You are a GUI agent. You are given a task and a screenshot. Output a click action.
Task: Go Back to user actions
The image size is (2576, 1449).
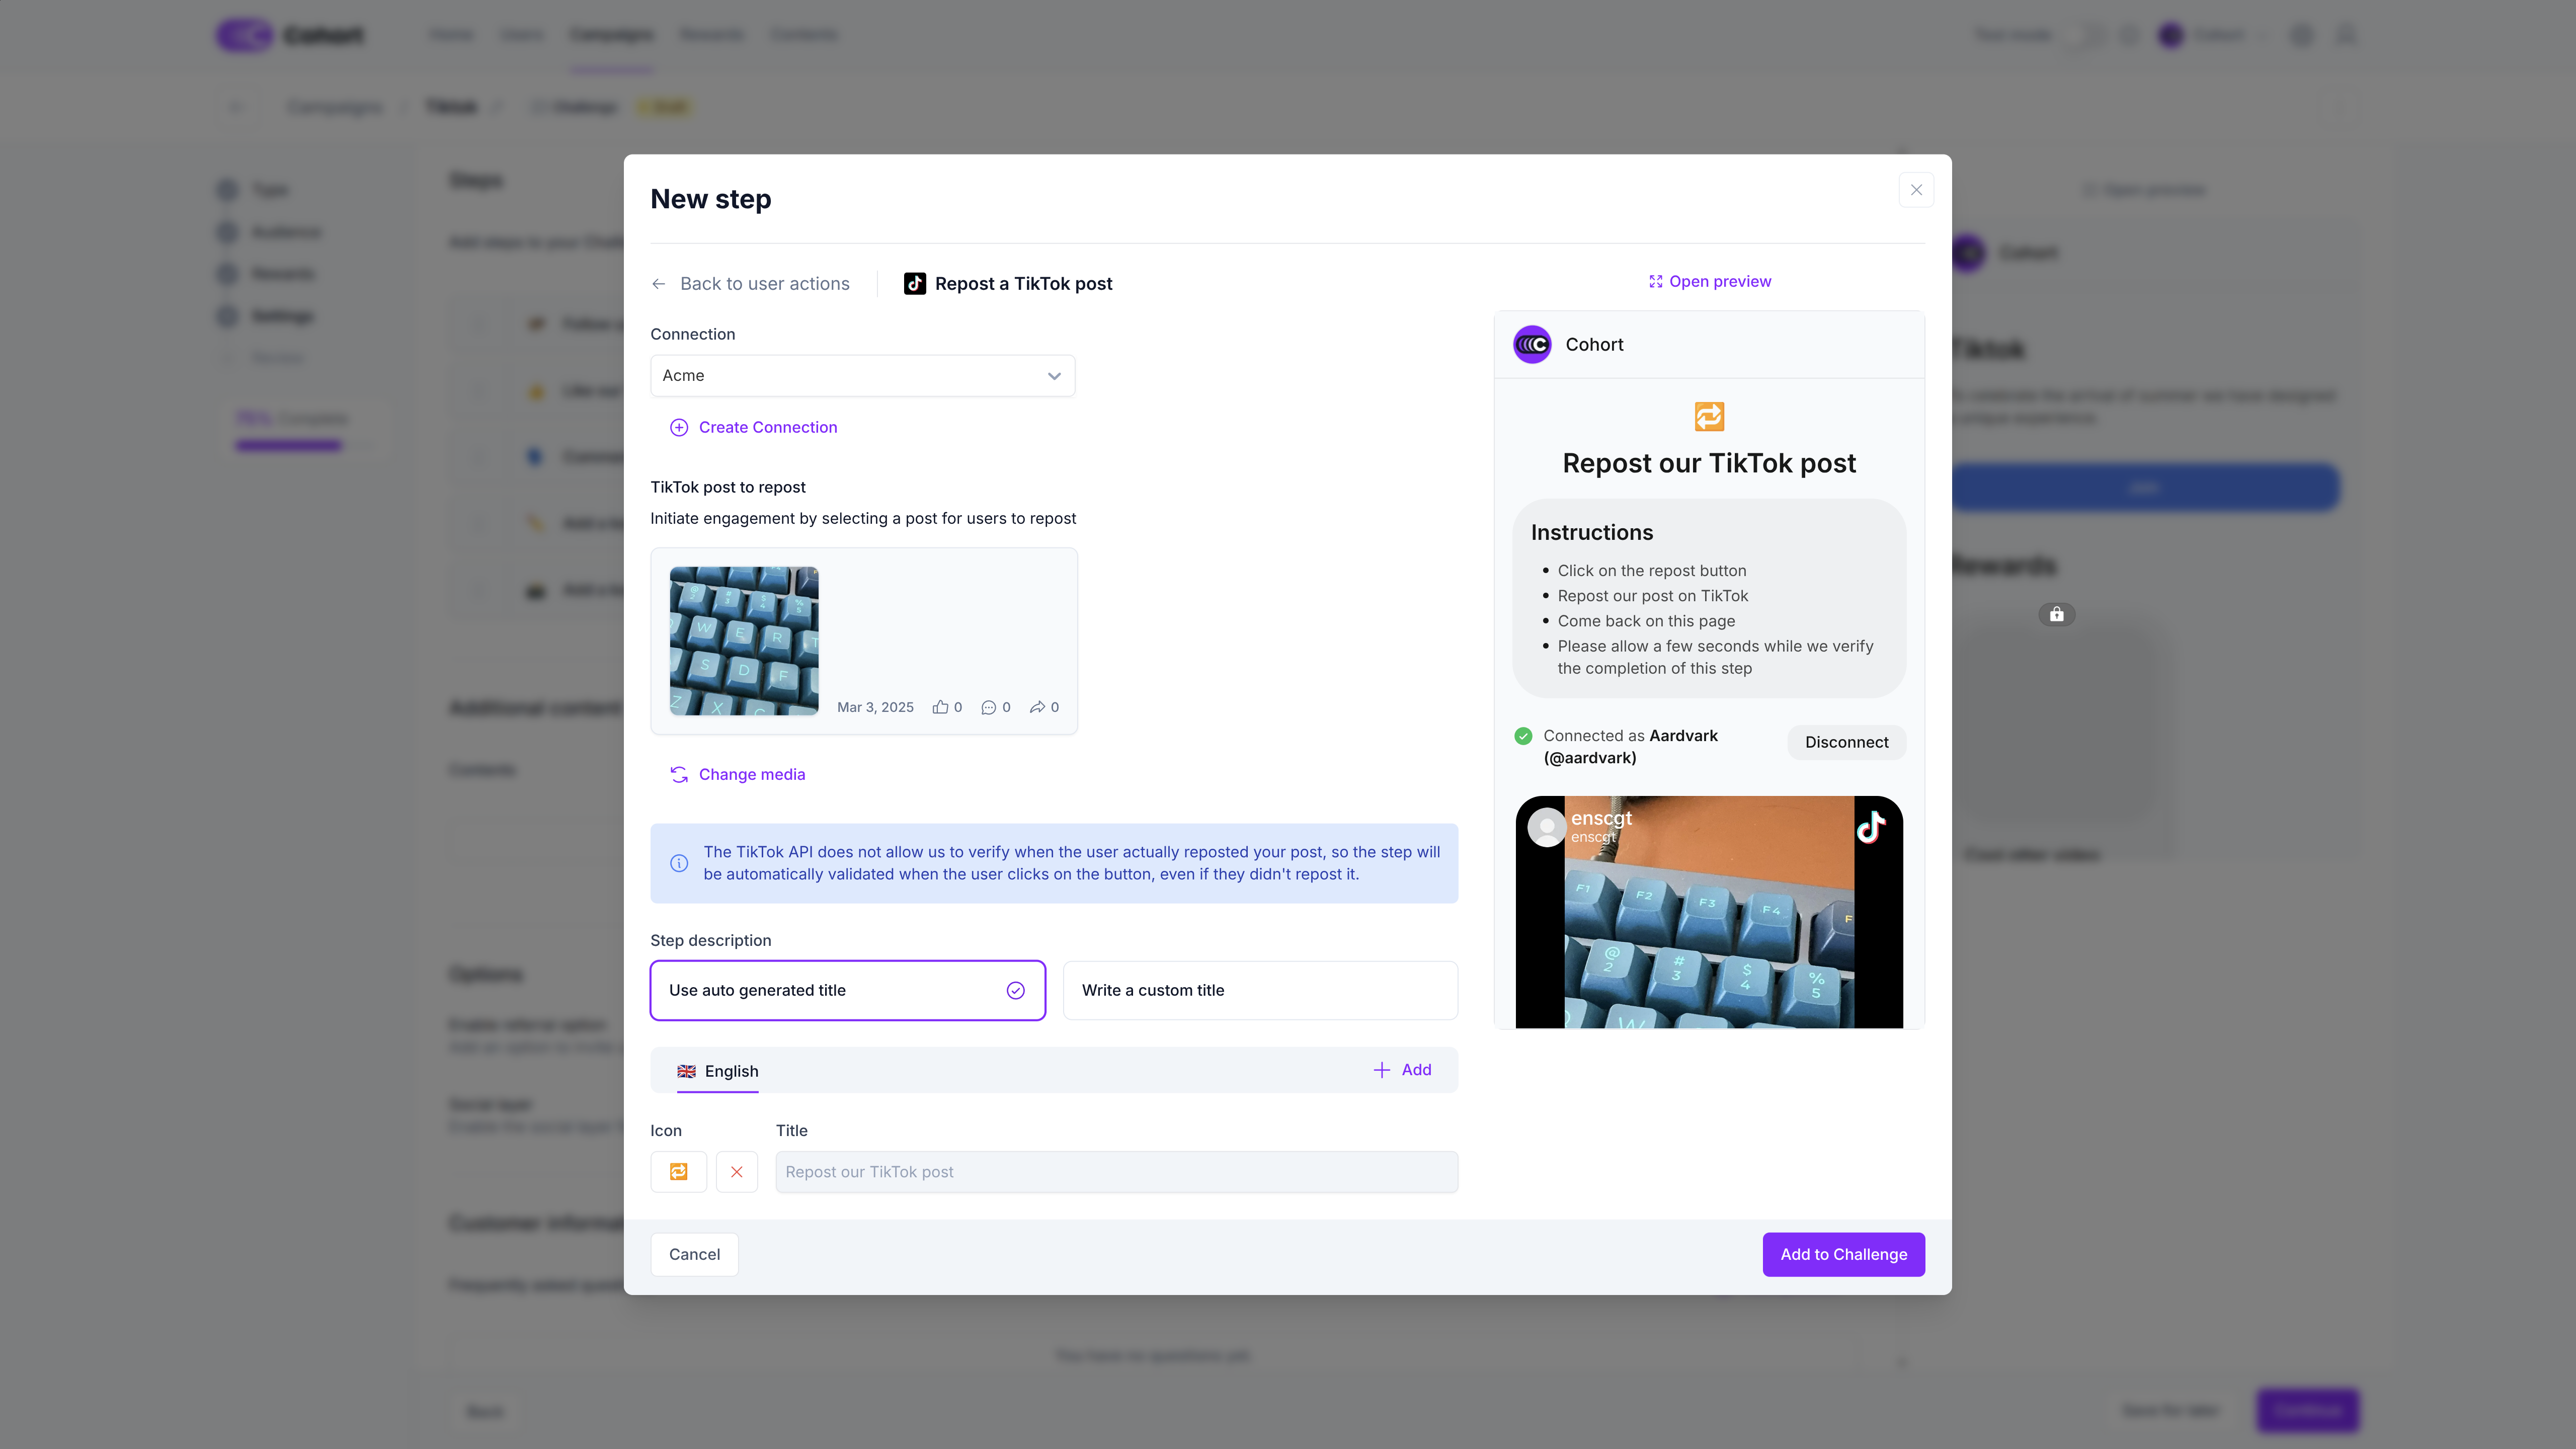(764, 284)
